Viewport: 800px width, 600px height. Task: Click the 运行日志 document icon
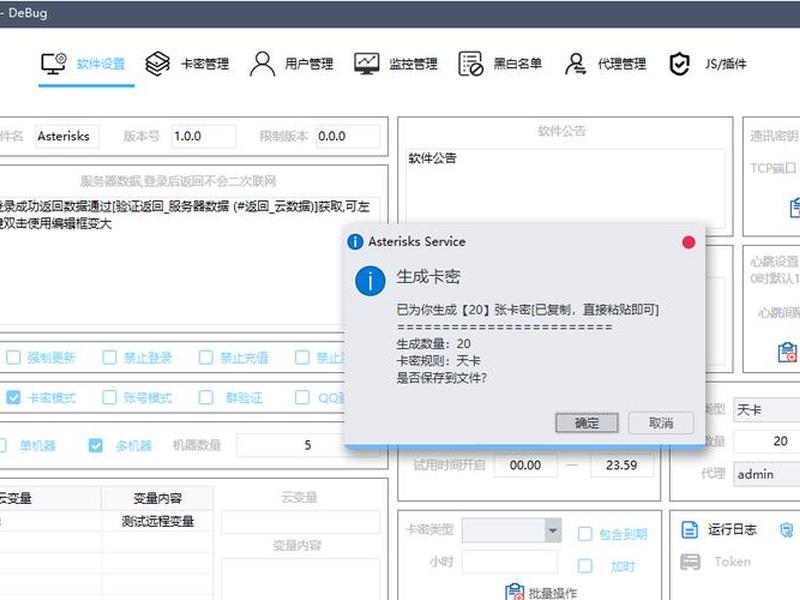click(690, 530)
